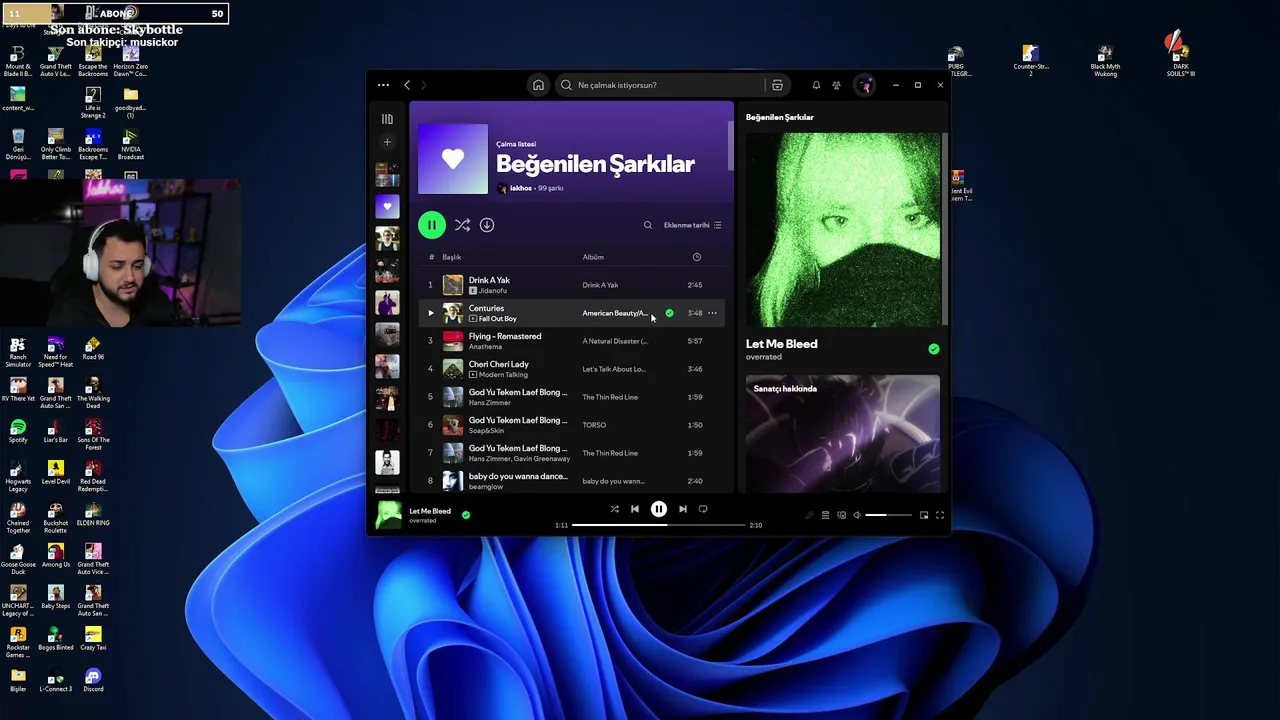
Task: Click the 'Let Me Bleed' album art in the player bar
Action: click(388, 515)
